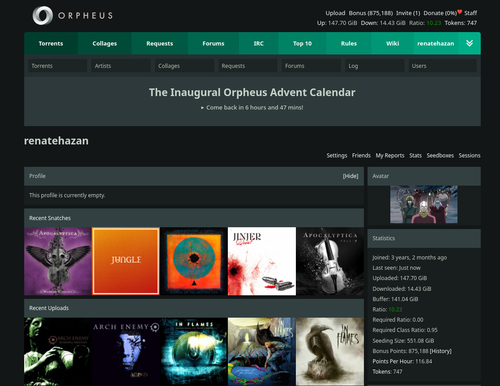The width and height of the screenshot is (500, 386).
Task: Click the Ratio 10.23 statistic
Action: (387, 309)
